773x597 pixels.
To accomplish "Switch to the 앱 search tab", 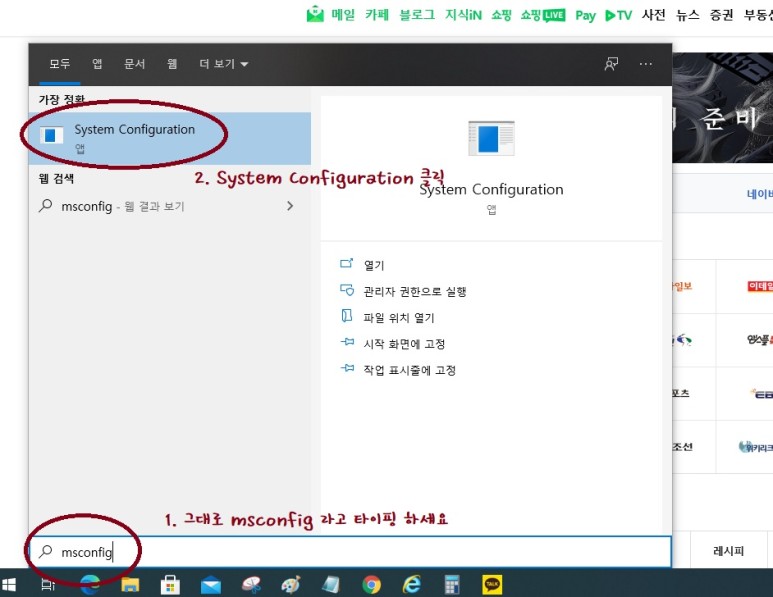I will 97,64.
